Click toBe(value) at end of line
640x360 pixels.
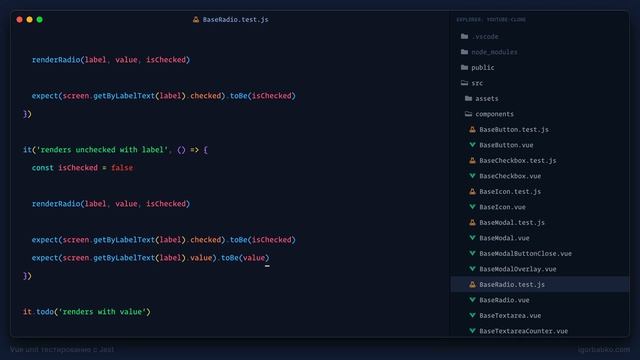pyautogui.click(x=245, y=258)
